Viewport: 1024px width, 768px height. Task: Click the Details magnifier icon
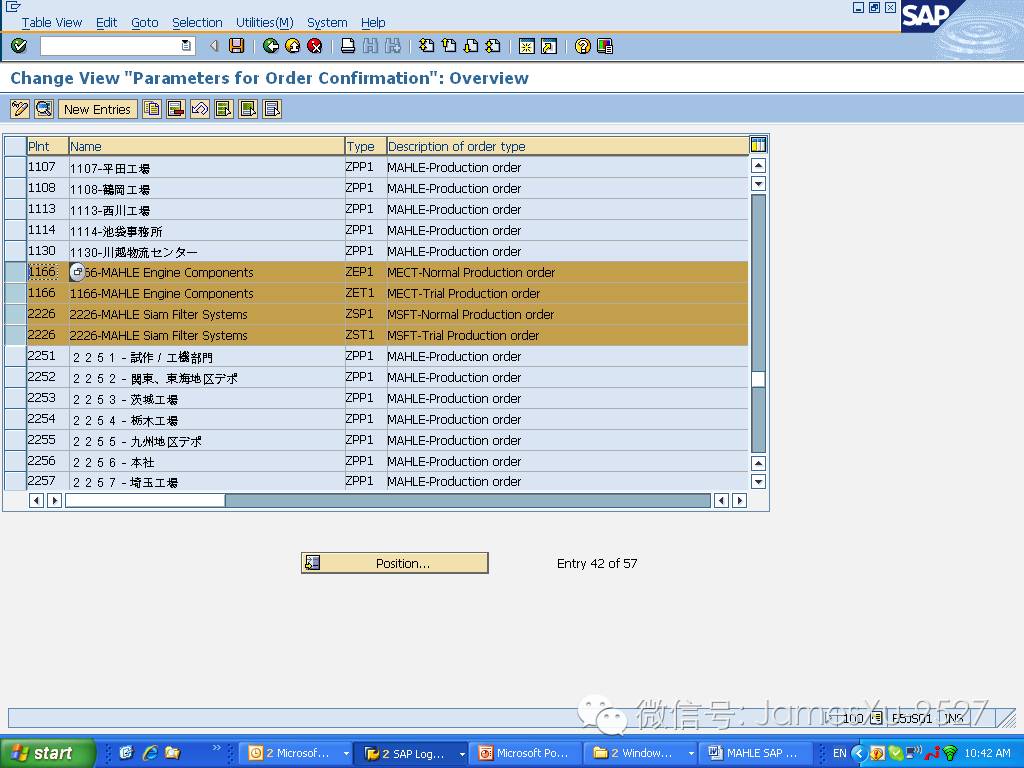tap(44, 109)
